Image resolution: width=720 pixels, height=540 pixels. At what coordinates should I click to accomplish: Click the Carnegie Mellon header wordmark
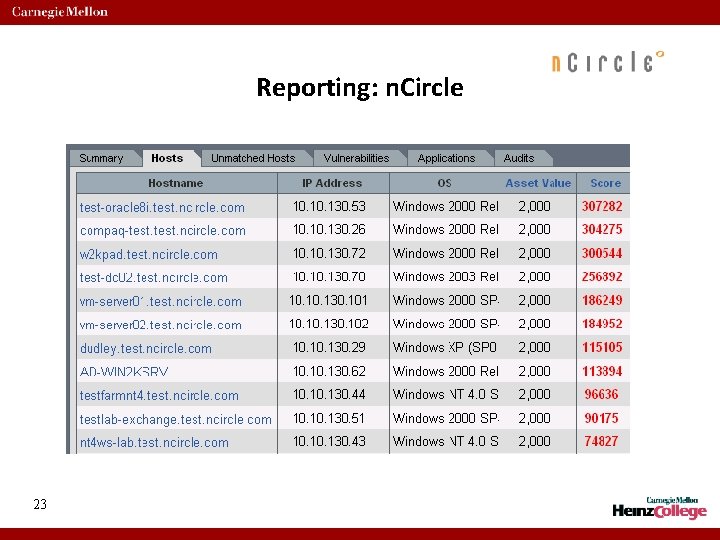[x=60, y=12]
